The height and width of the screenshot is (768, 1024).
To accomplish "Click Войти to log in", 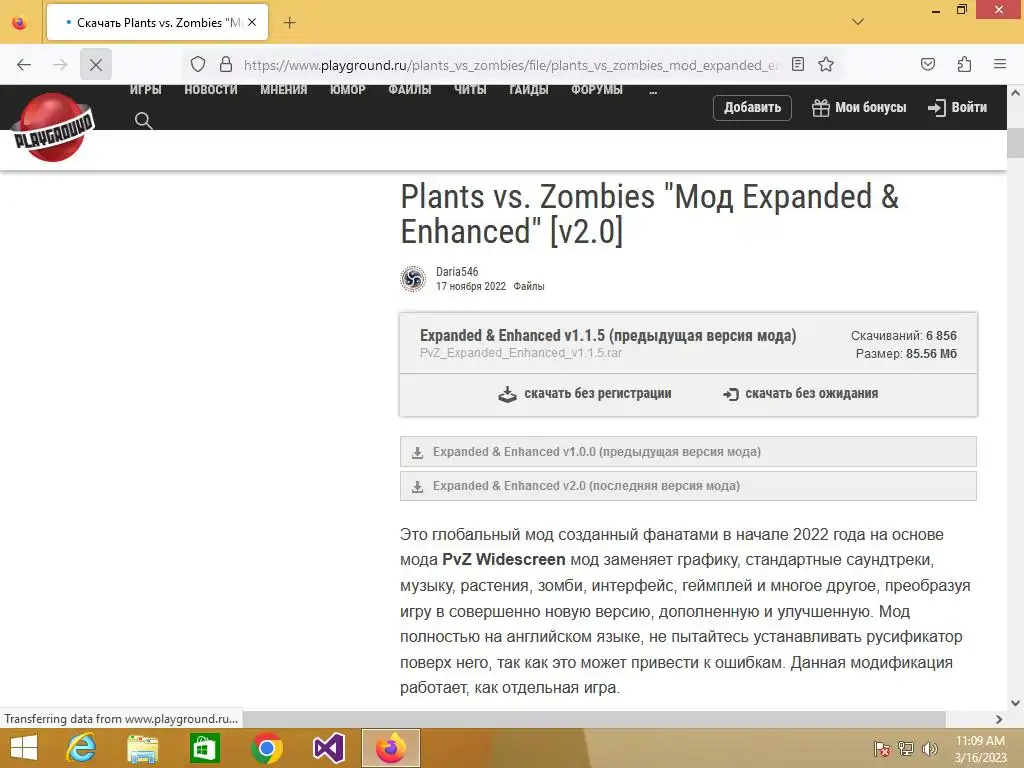I will [957, 108].
